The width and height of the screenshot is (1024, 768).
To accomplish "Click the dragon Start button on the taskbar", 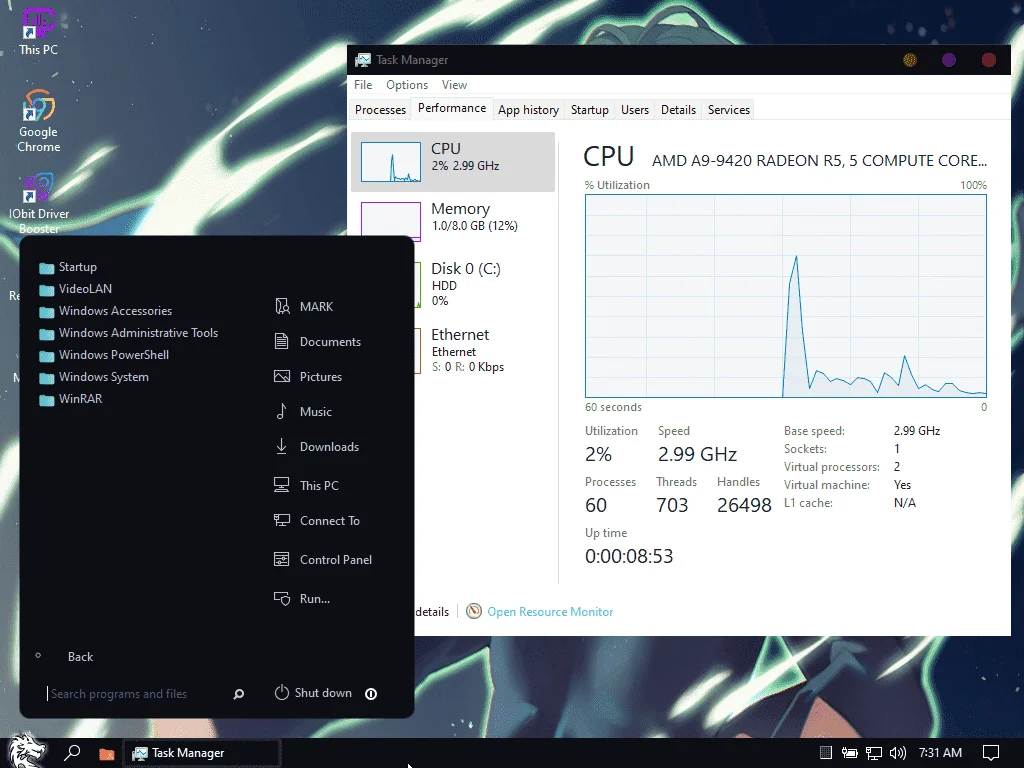I will click(27, 750).
